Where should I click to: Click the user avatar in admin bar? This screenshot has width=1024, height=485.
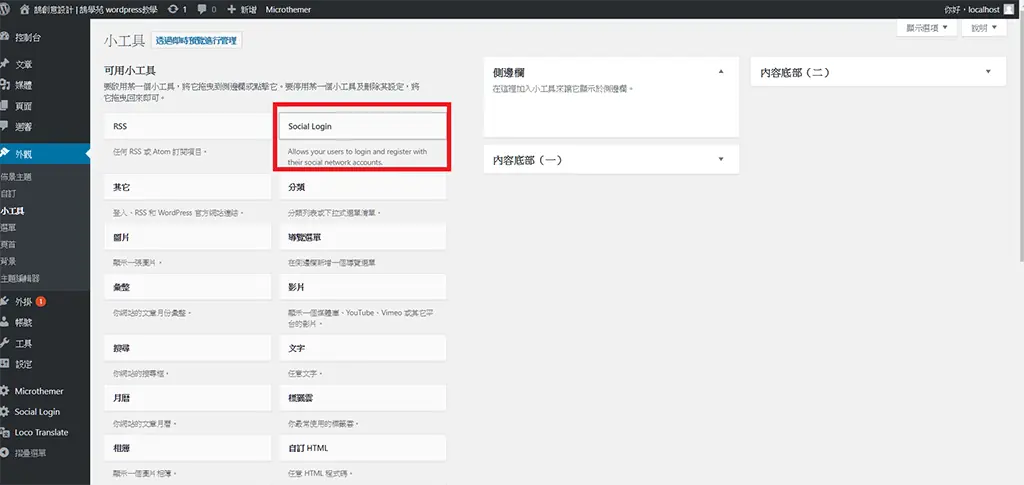(1008, 9)
